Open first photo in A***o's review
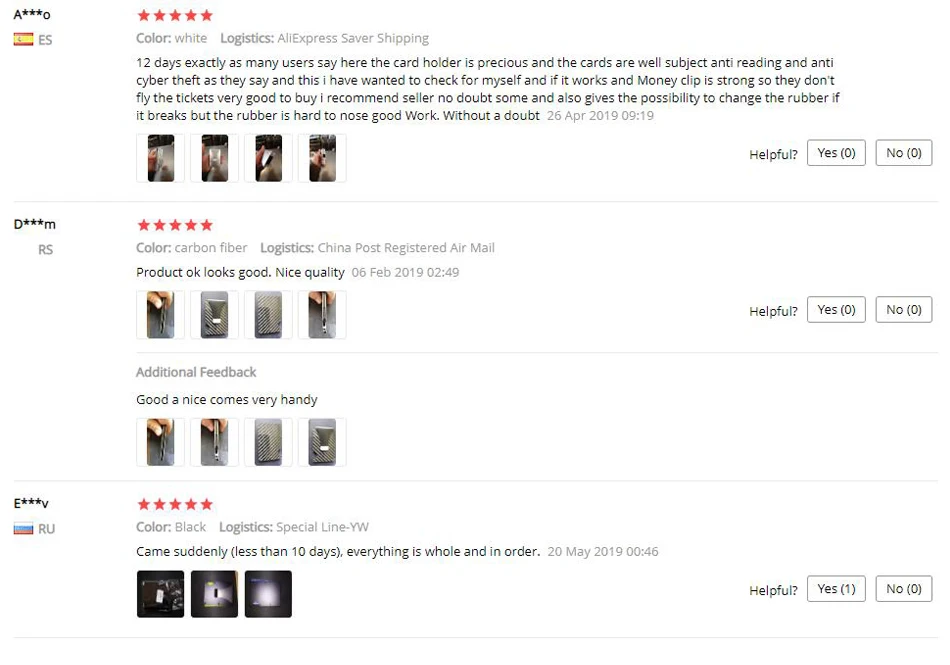This screenshot has height=665, width=950. pyautogui.click(x=161, y=158)
